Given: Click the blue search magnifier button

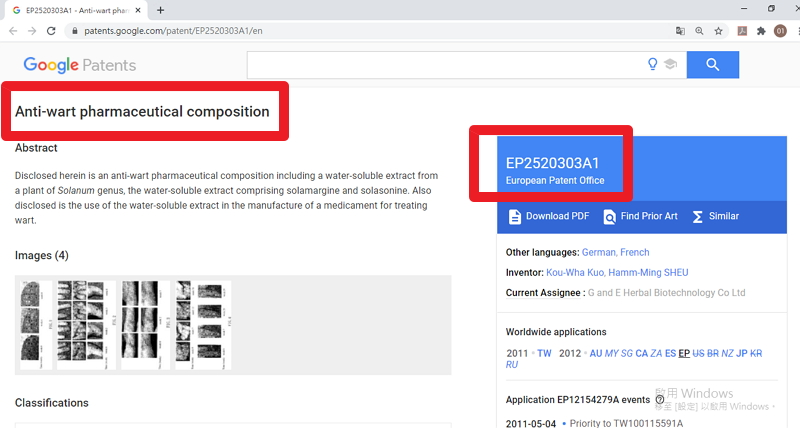Looking at the screenshot, I should (x=712, y=65).
